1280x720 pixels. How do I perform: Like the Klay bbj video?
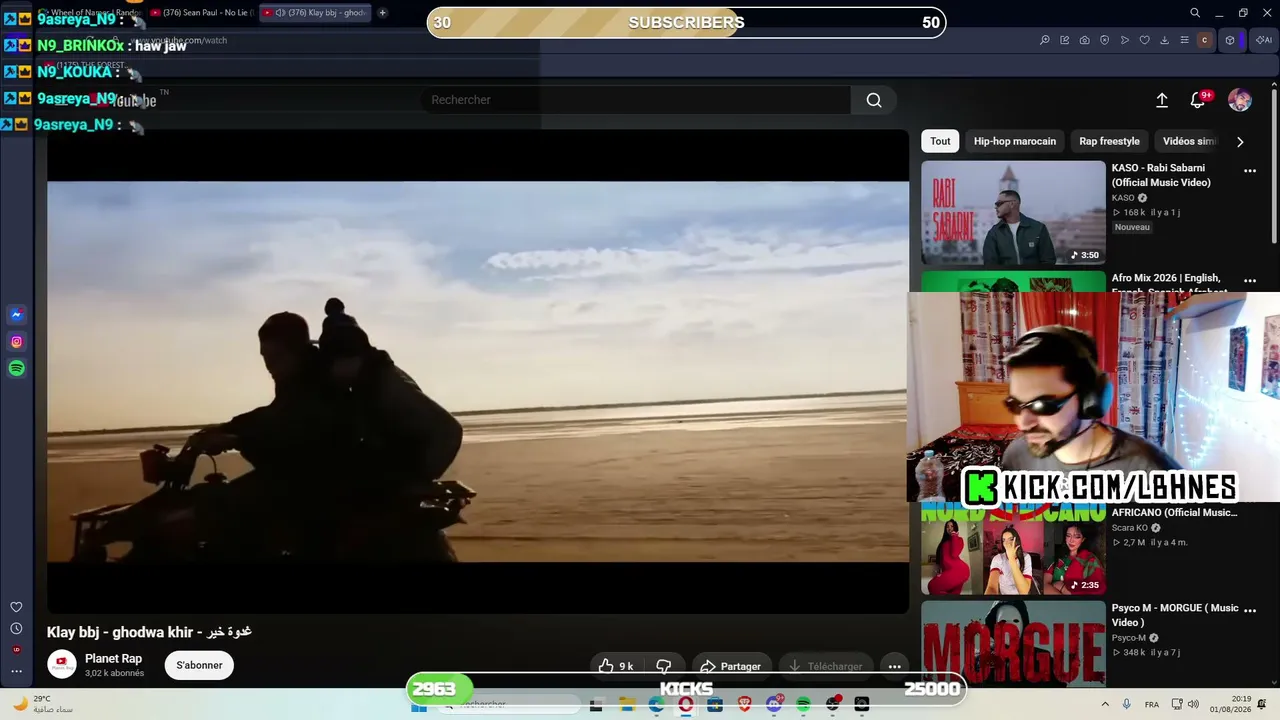coord(617,666)
